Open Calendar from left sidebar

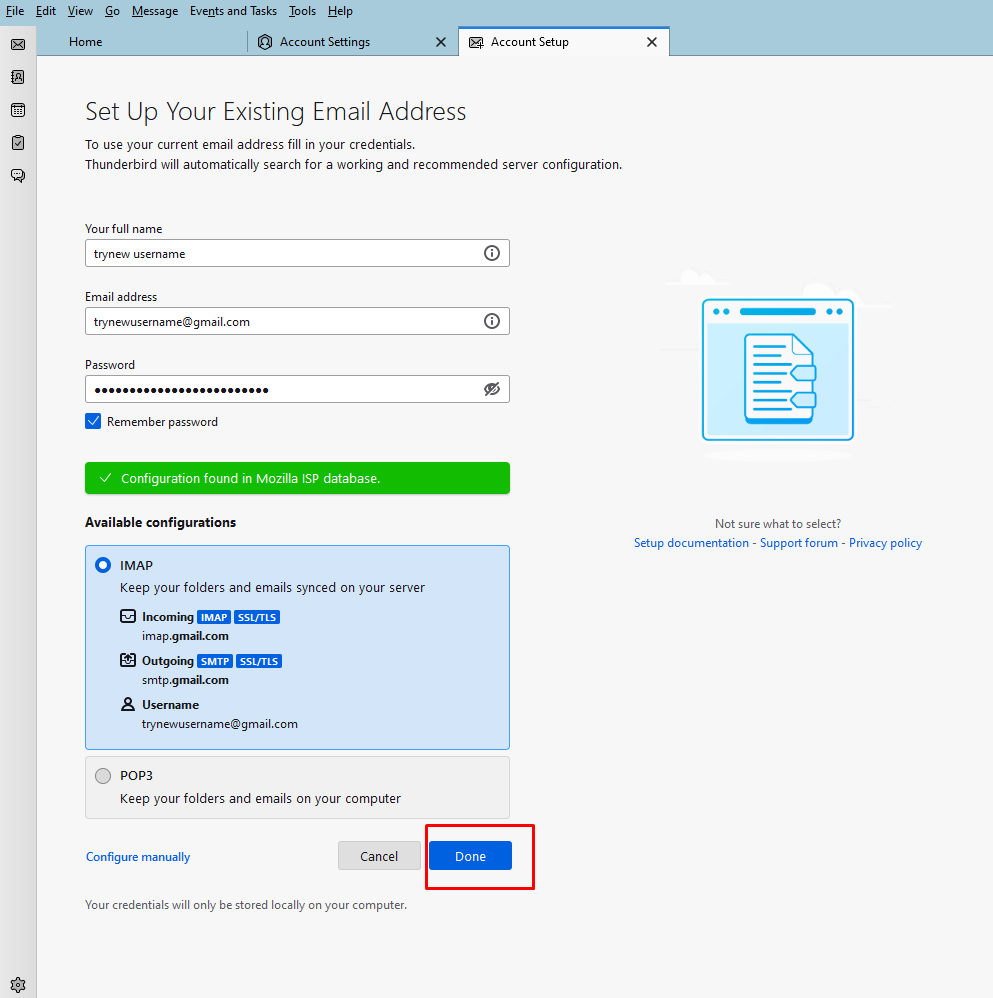tap(18, 110)
